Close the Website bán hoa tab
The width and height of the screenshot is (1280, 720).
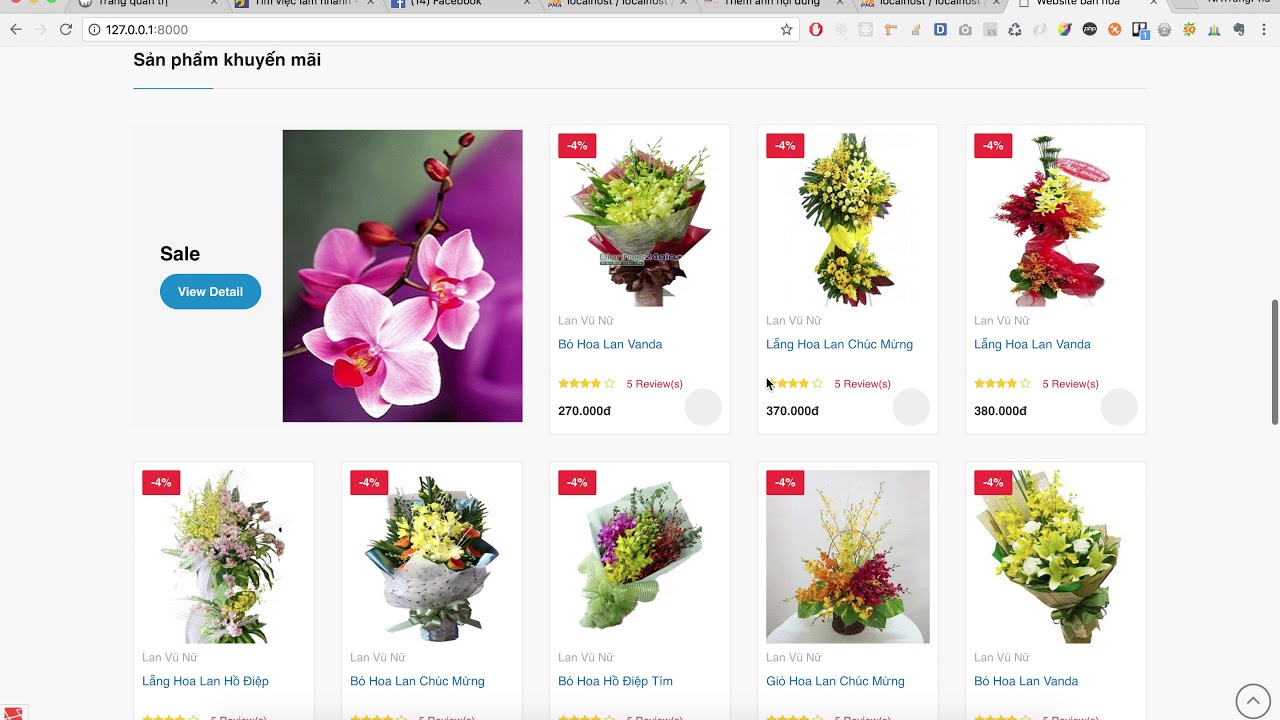click(x=1155, y=4)
